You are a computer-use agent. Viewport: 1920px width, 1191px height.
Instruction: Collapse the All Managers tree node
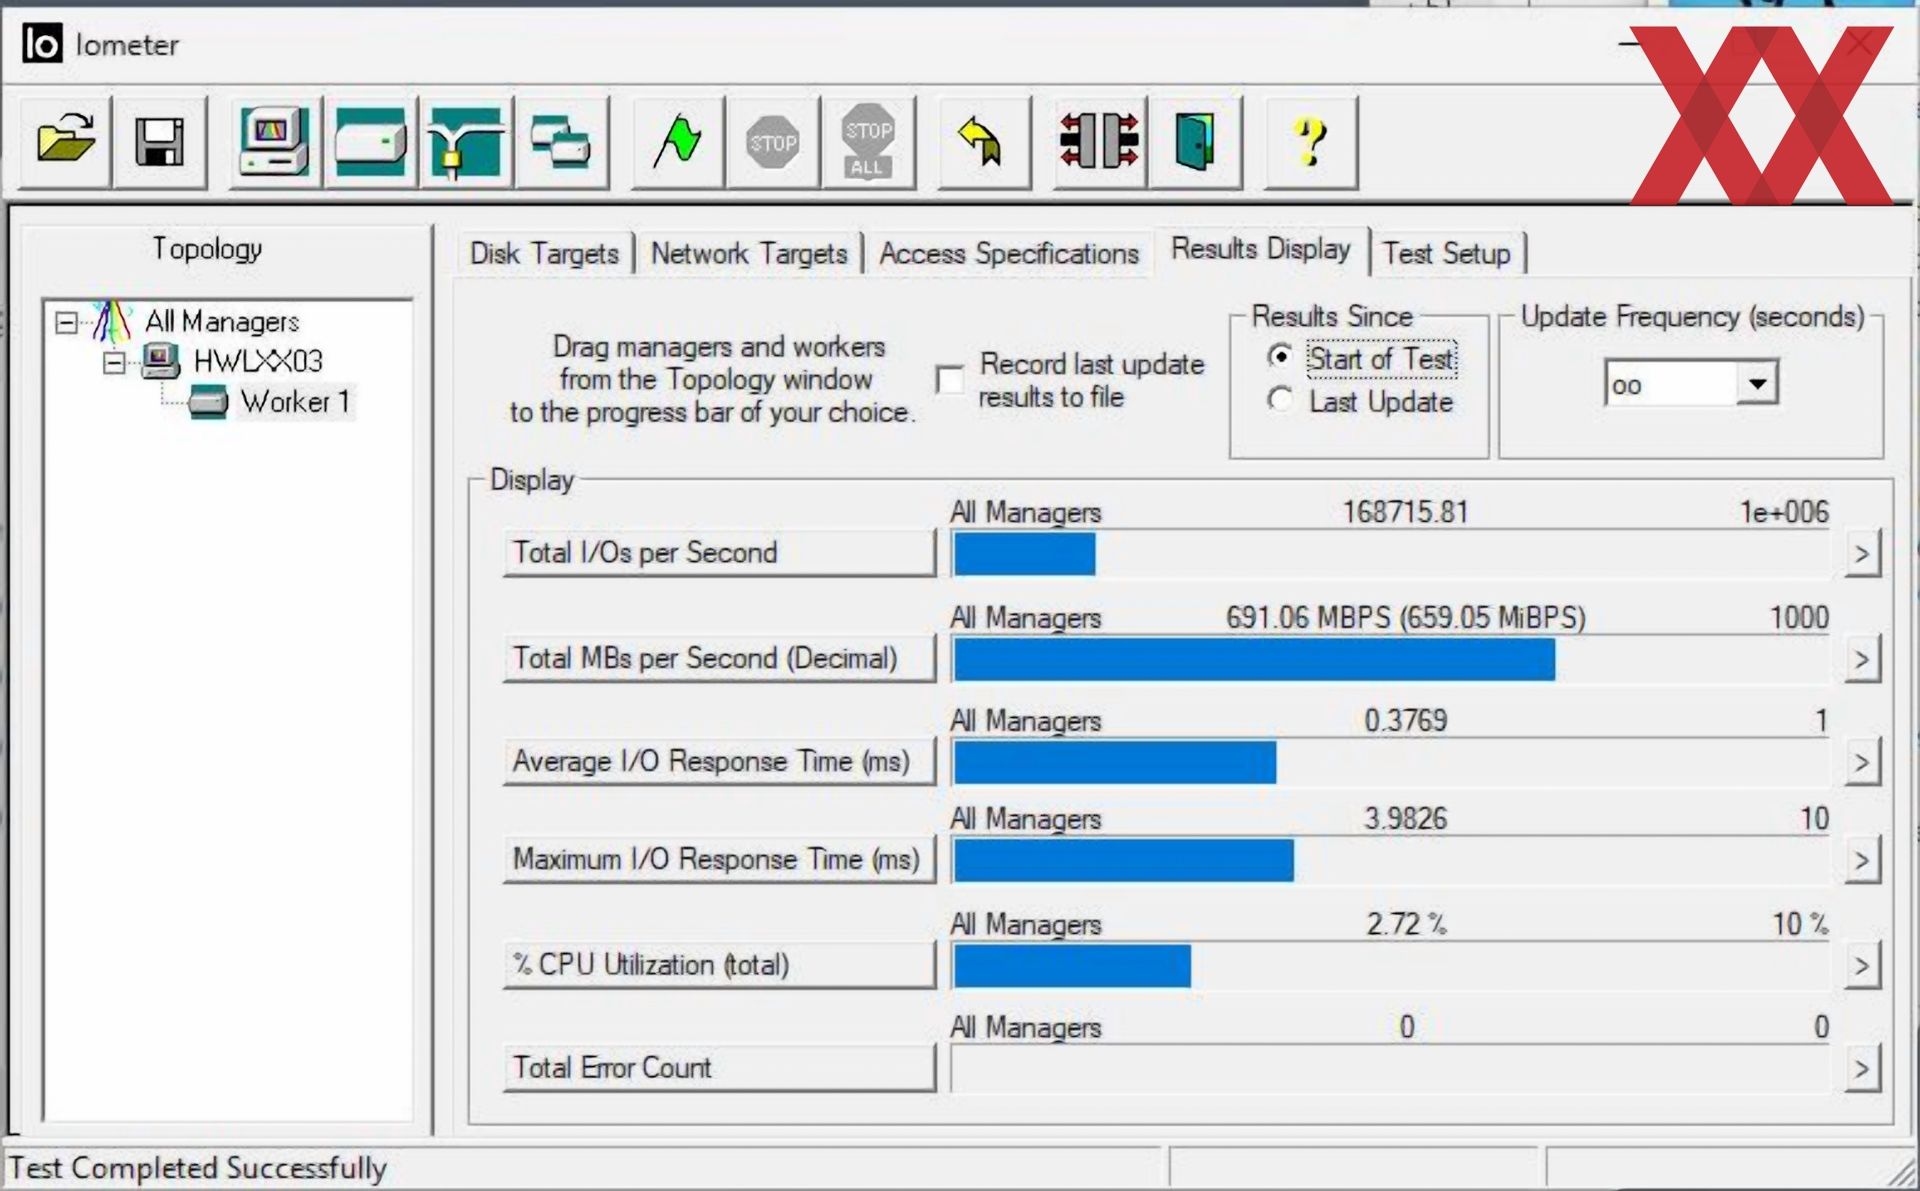(x=67, y=322)
